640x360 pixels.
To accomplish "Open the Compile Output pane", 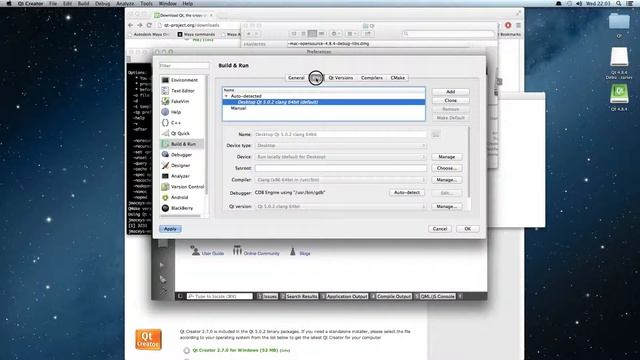I will 391,296.
